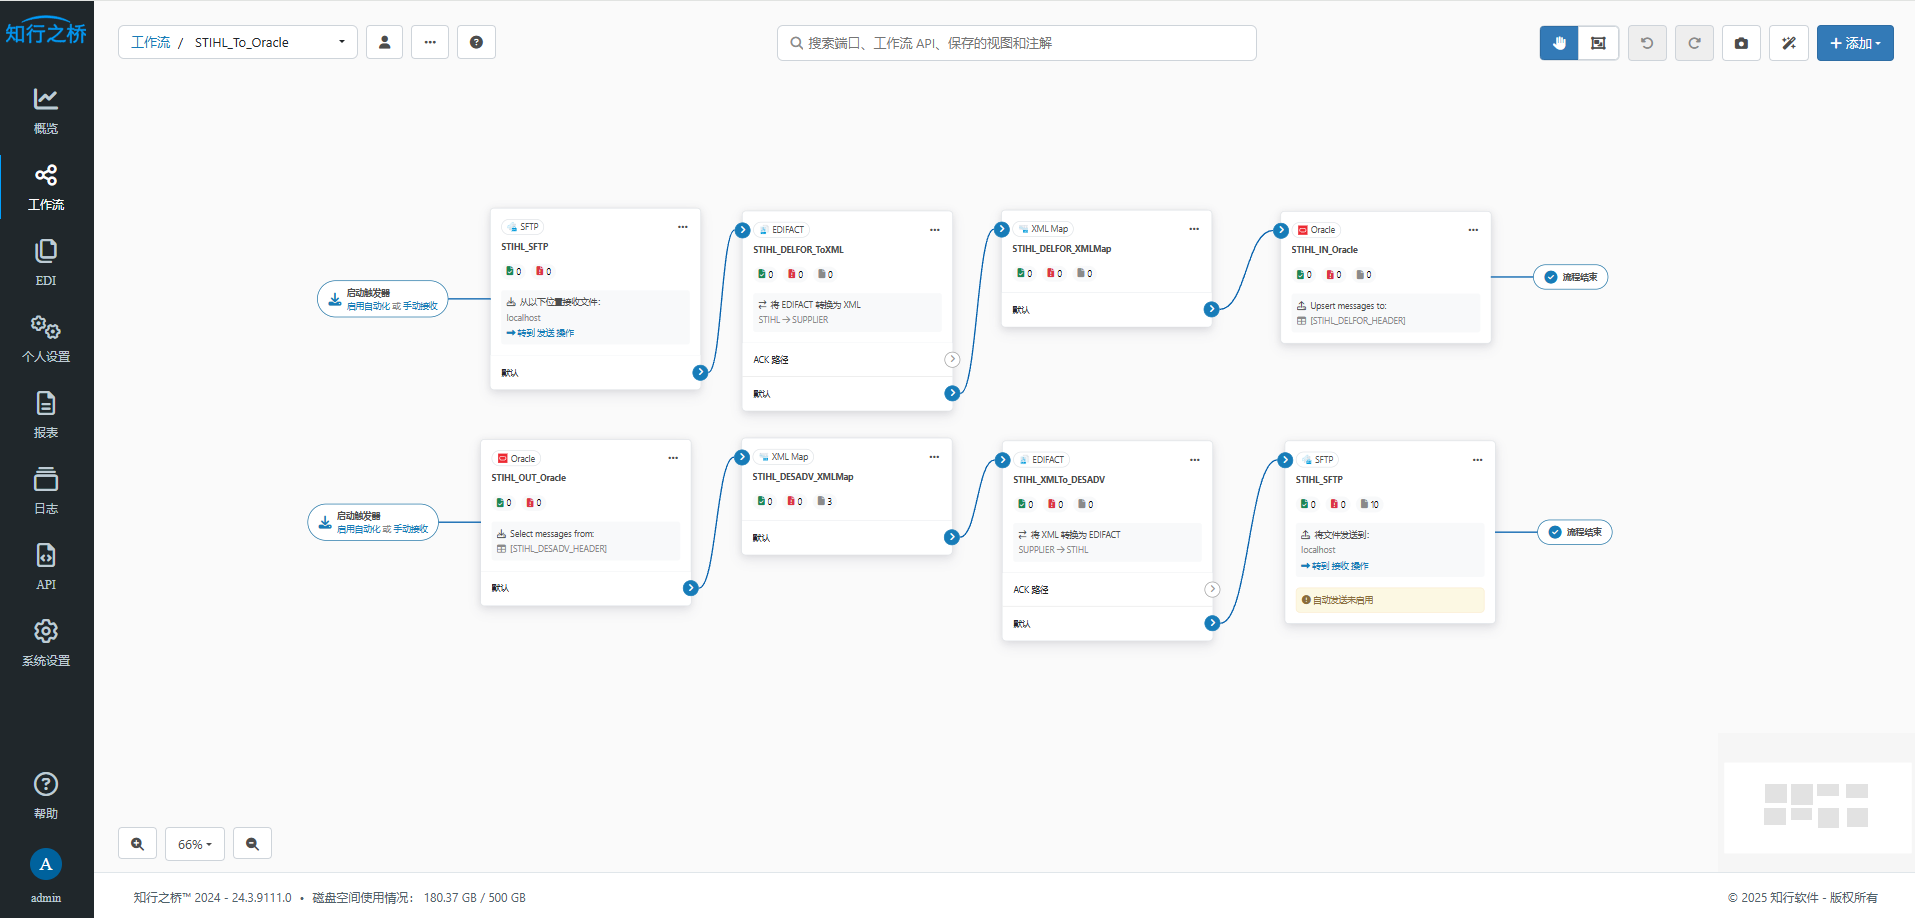Click the 知行之桥 logo
1915x918 pixels.
pos(46,32)
